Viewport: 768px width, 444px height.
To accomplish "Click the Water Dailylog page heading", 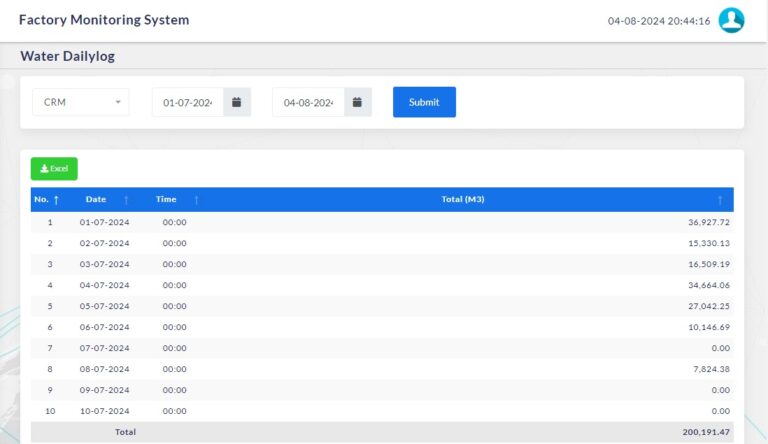I will point(67,56).
